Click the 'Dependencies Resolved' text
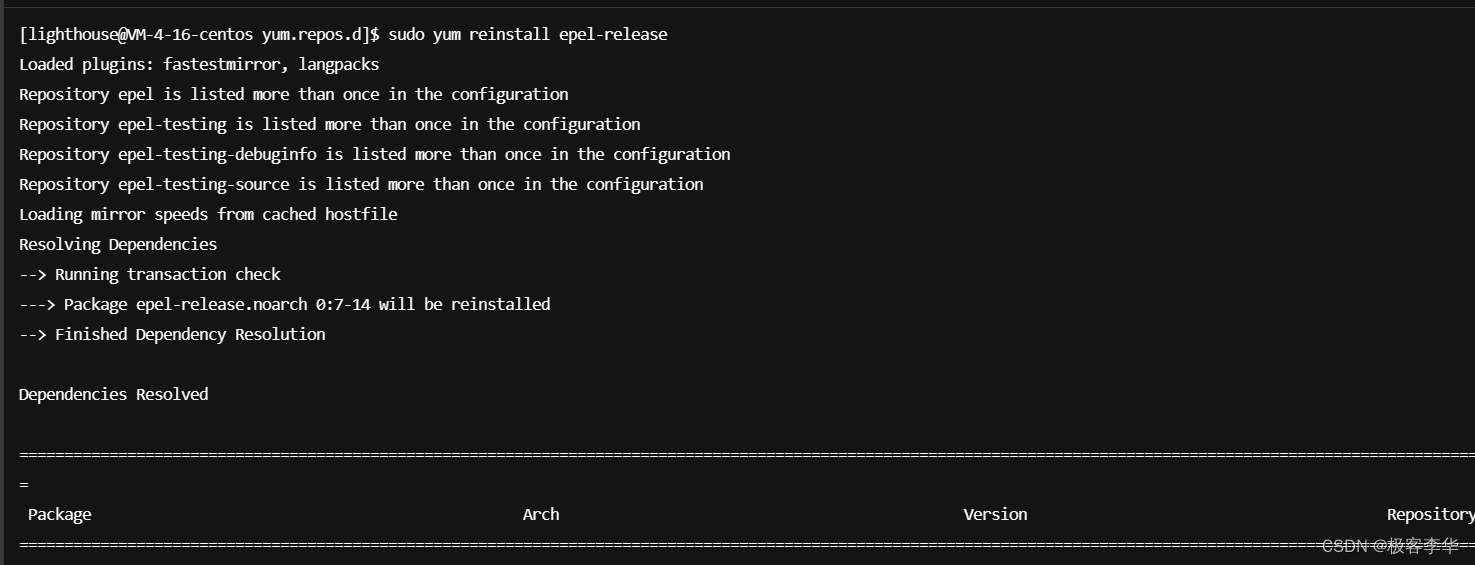This screenshot has height=565, width=1475. (113, 394)
